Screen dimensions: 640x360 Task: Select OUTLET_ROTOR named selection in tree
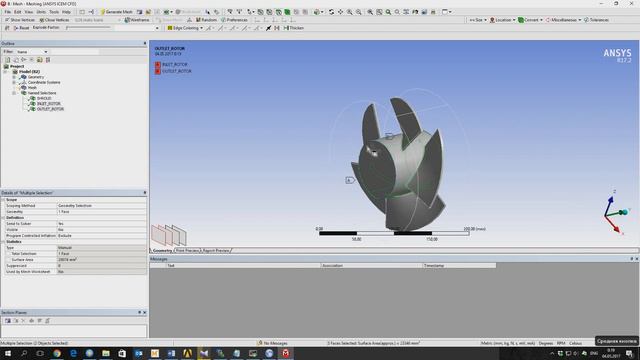point(50,109)
